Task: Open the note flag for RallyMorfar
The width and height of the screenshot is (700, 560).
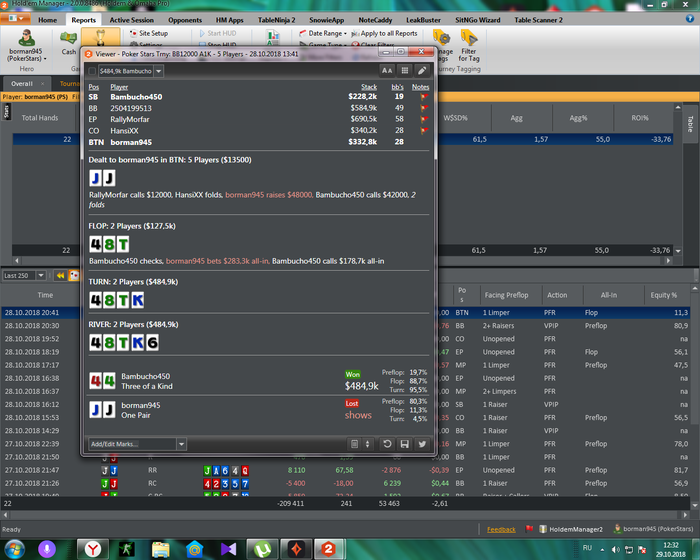Action: pyautogui.click(x=424, y=119)
